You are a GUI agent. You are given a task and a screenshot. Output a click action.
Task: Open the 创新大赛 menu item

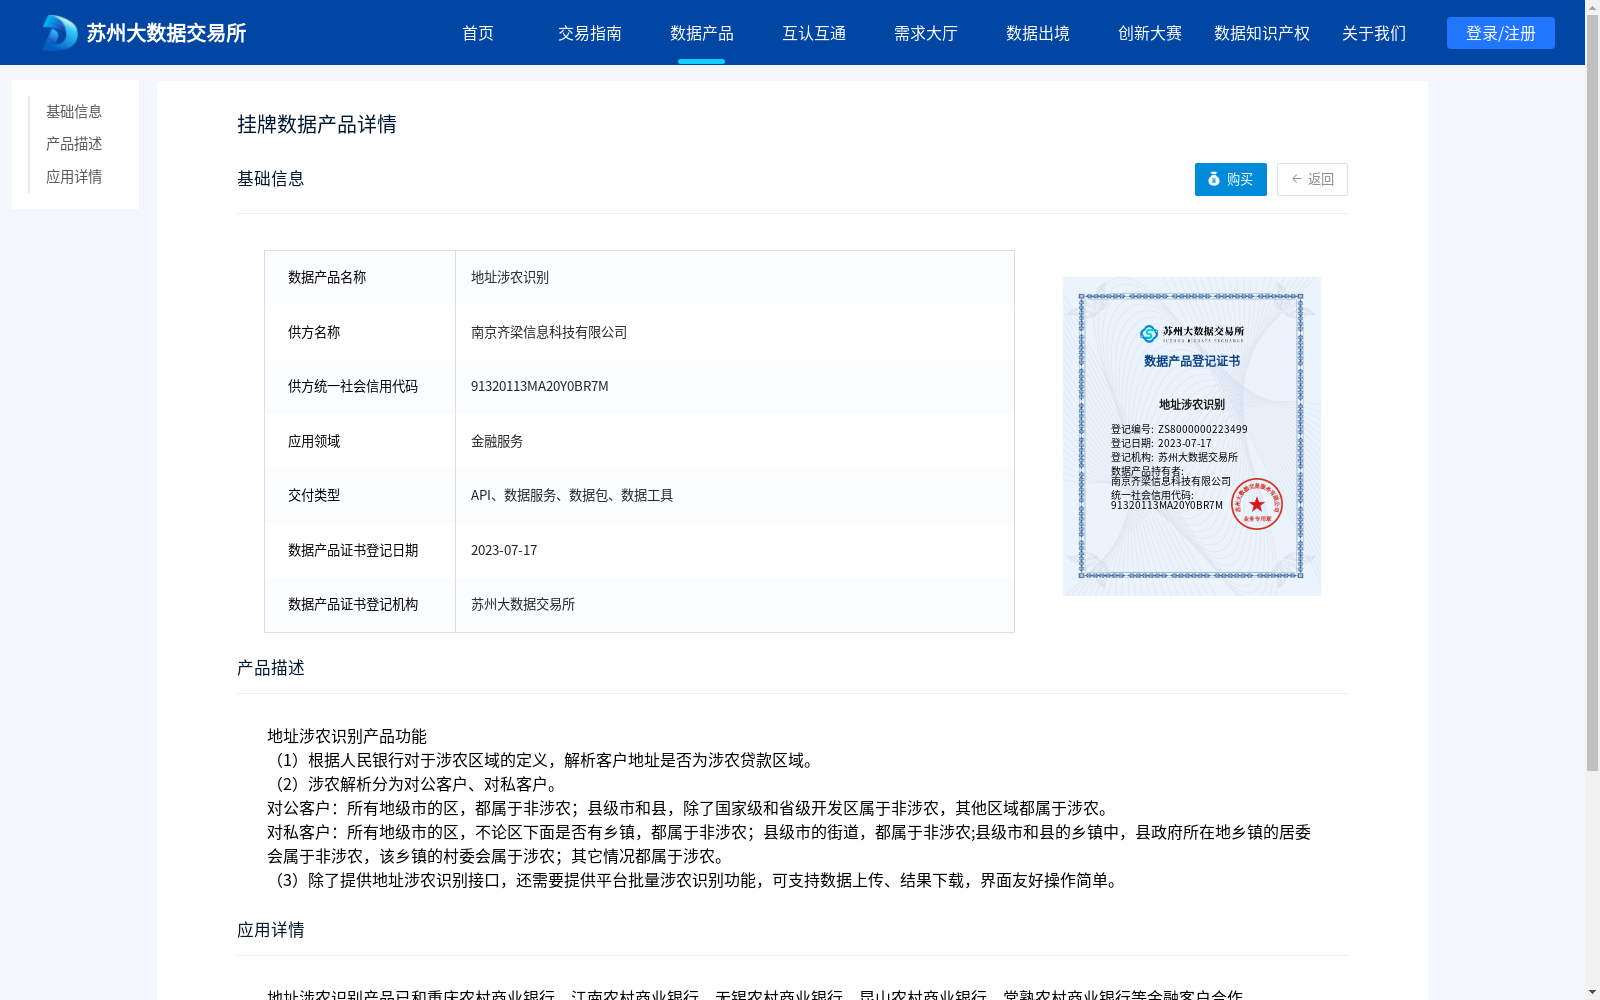[x=1150, y=33]
